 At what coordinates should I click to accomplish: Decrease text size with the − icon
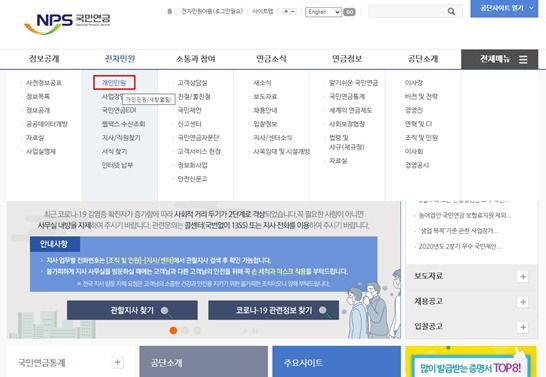pos(293,11)
